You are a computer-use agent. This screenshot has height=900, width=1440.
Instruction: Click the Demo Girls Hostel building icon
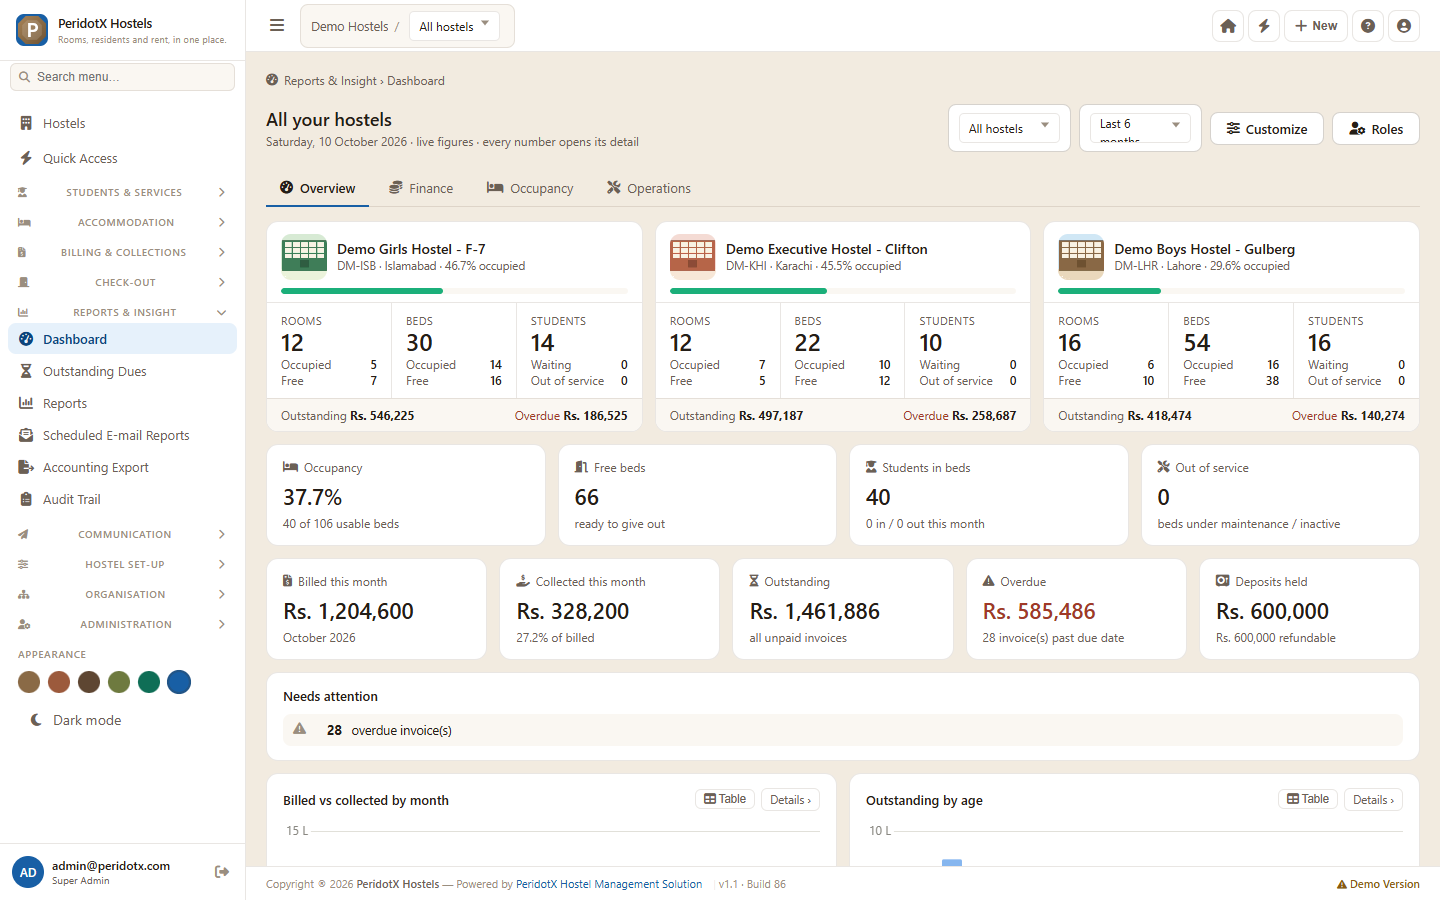pos(304,257)
